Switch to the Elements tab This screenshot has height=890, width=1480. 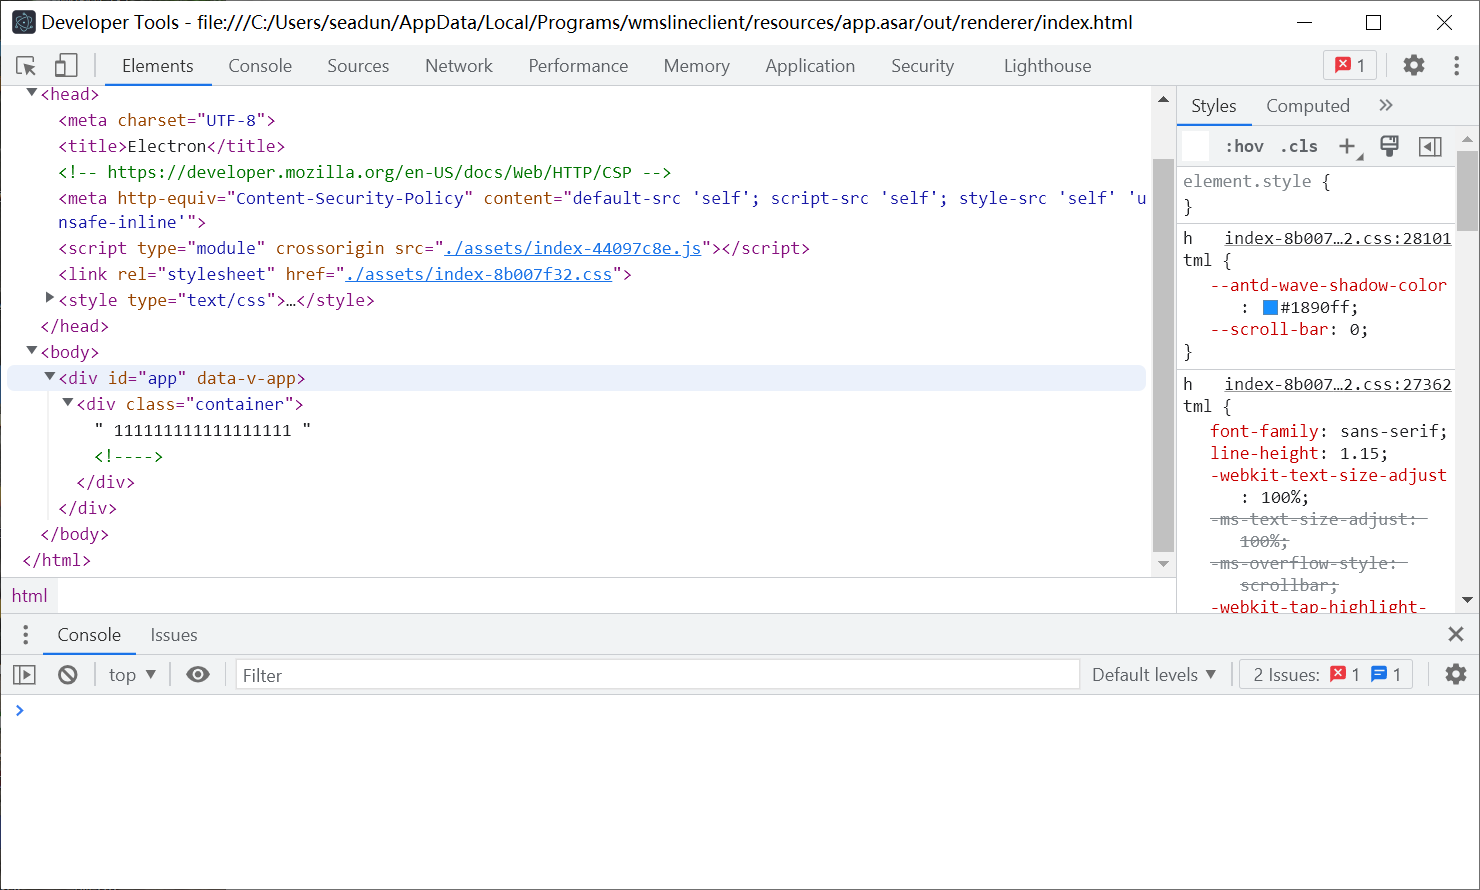coord(158,66)
